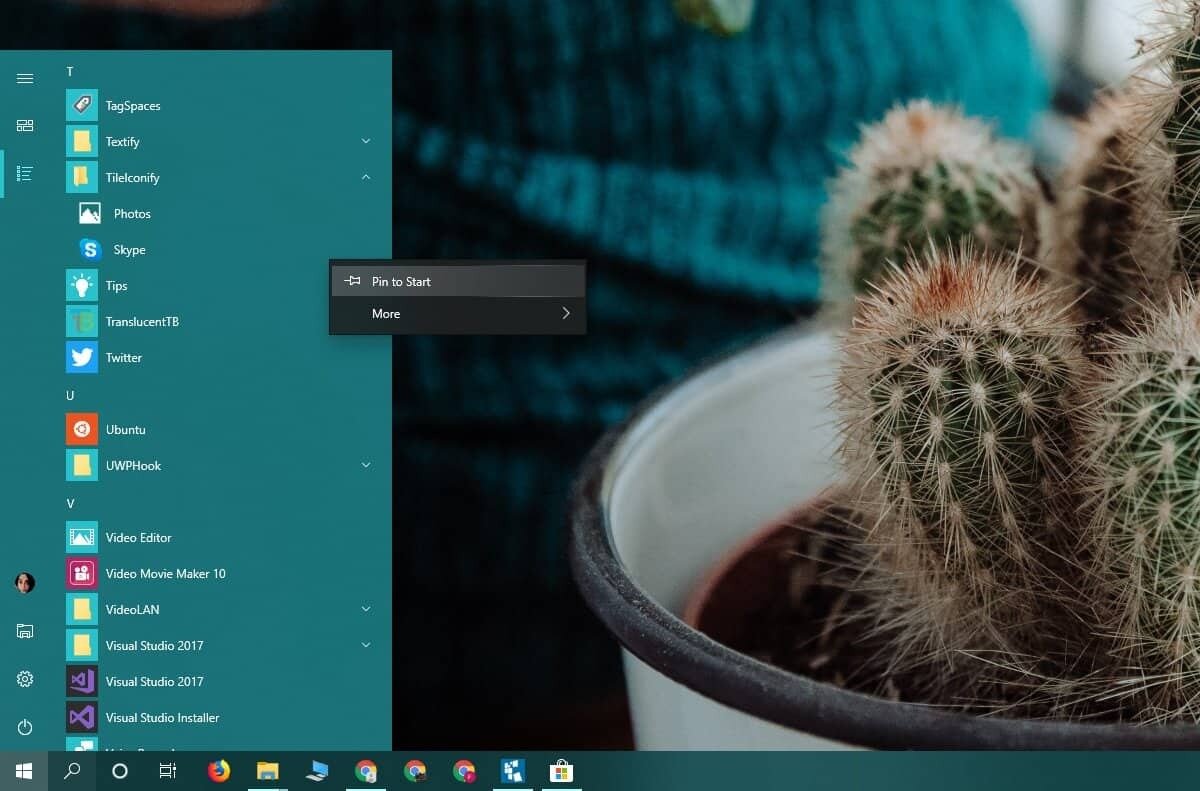
Task: Open Firefox from the taskbar
Action: click(x=219, y=771)
